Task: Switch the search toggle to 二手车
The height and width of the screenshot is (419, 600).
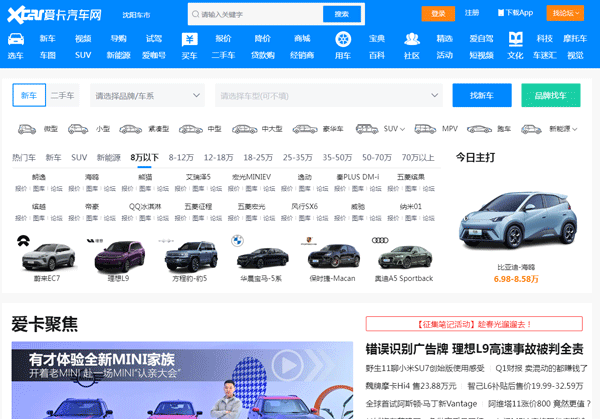Action: [63, 95]
